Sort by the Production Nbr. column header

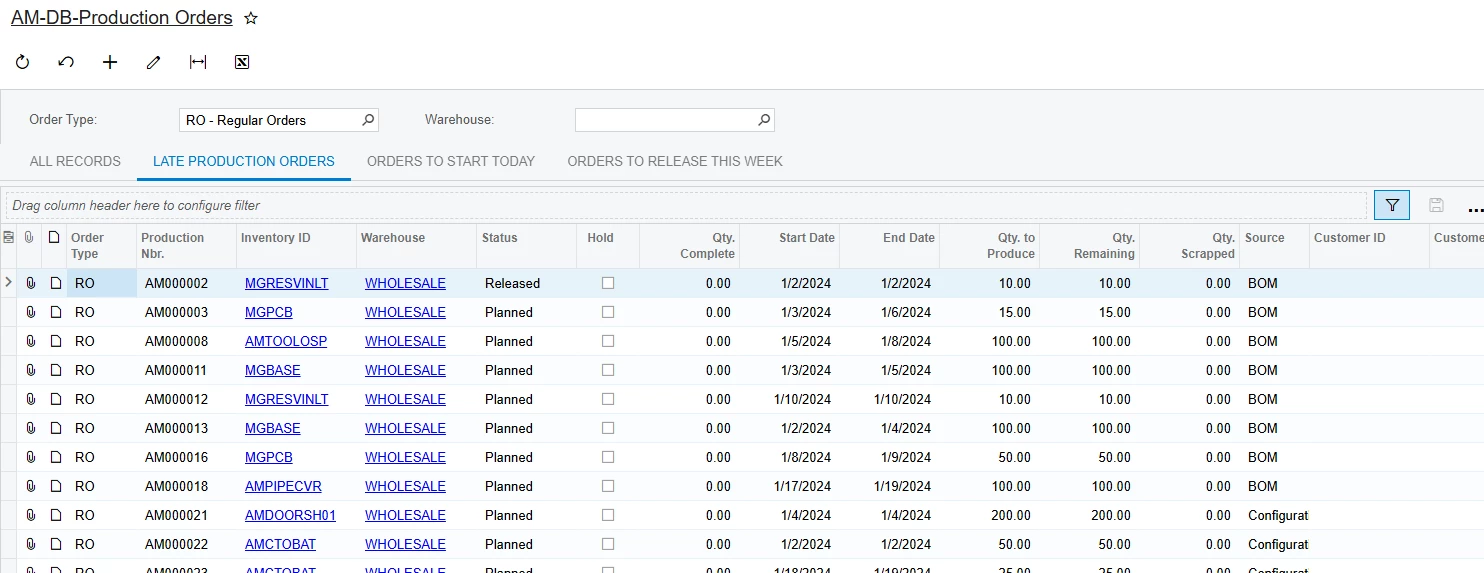185,245
